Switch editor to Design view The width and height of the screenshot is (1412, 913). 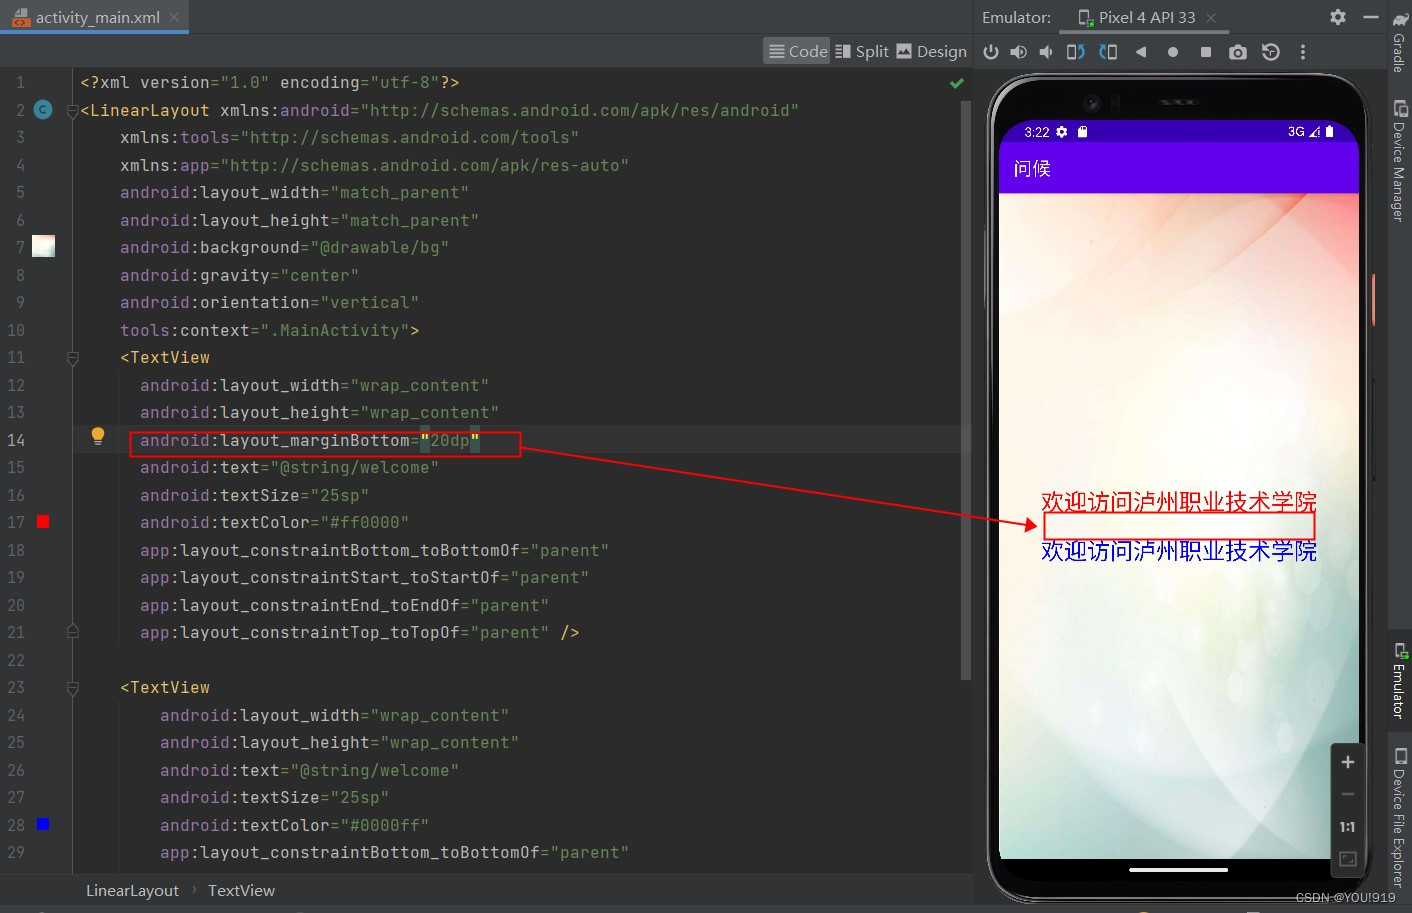[x=931, y=51]
